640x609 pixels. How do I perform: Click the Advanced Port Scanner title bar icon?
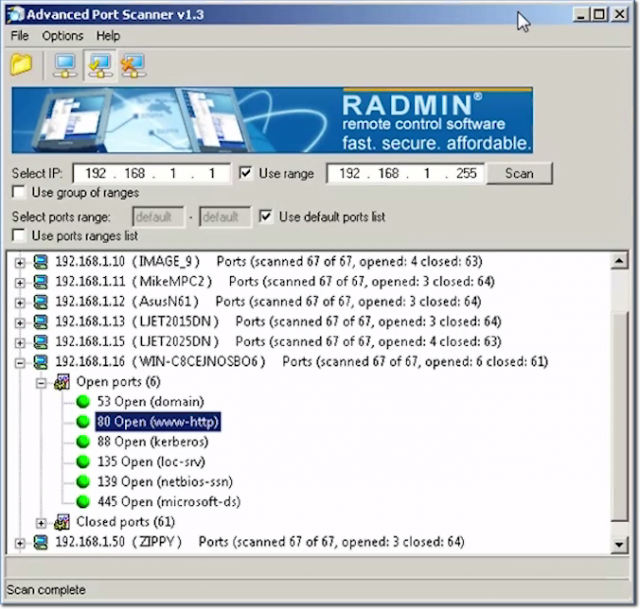tap(16, 15)
